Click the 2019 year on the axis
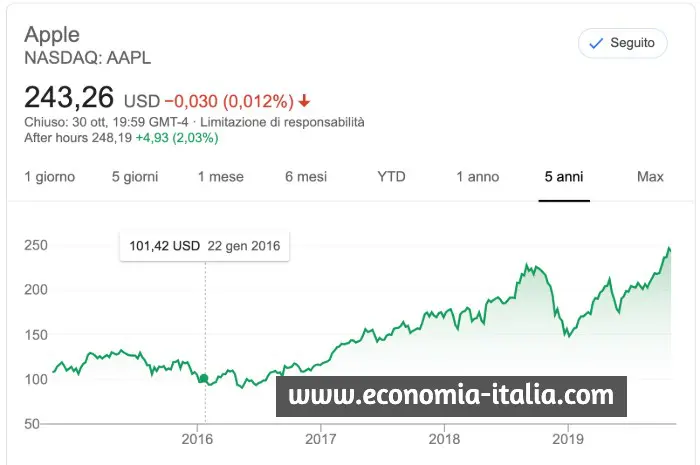Screen dimensions: 700x465 [567, 438]
